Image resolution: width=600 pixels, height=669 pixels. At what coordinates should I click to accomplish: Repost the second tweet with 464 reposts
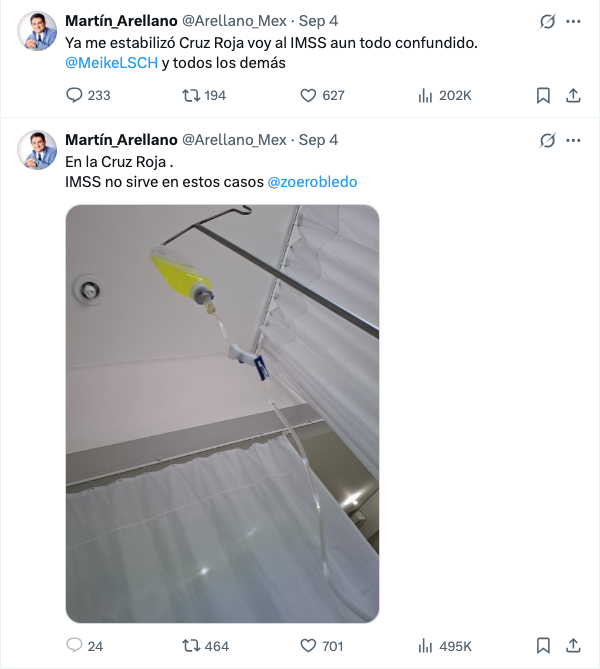190,646
